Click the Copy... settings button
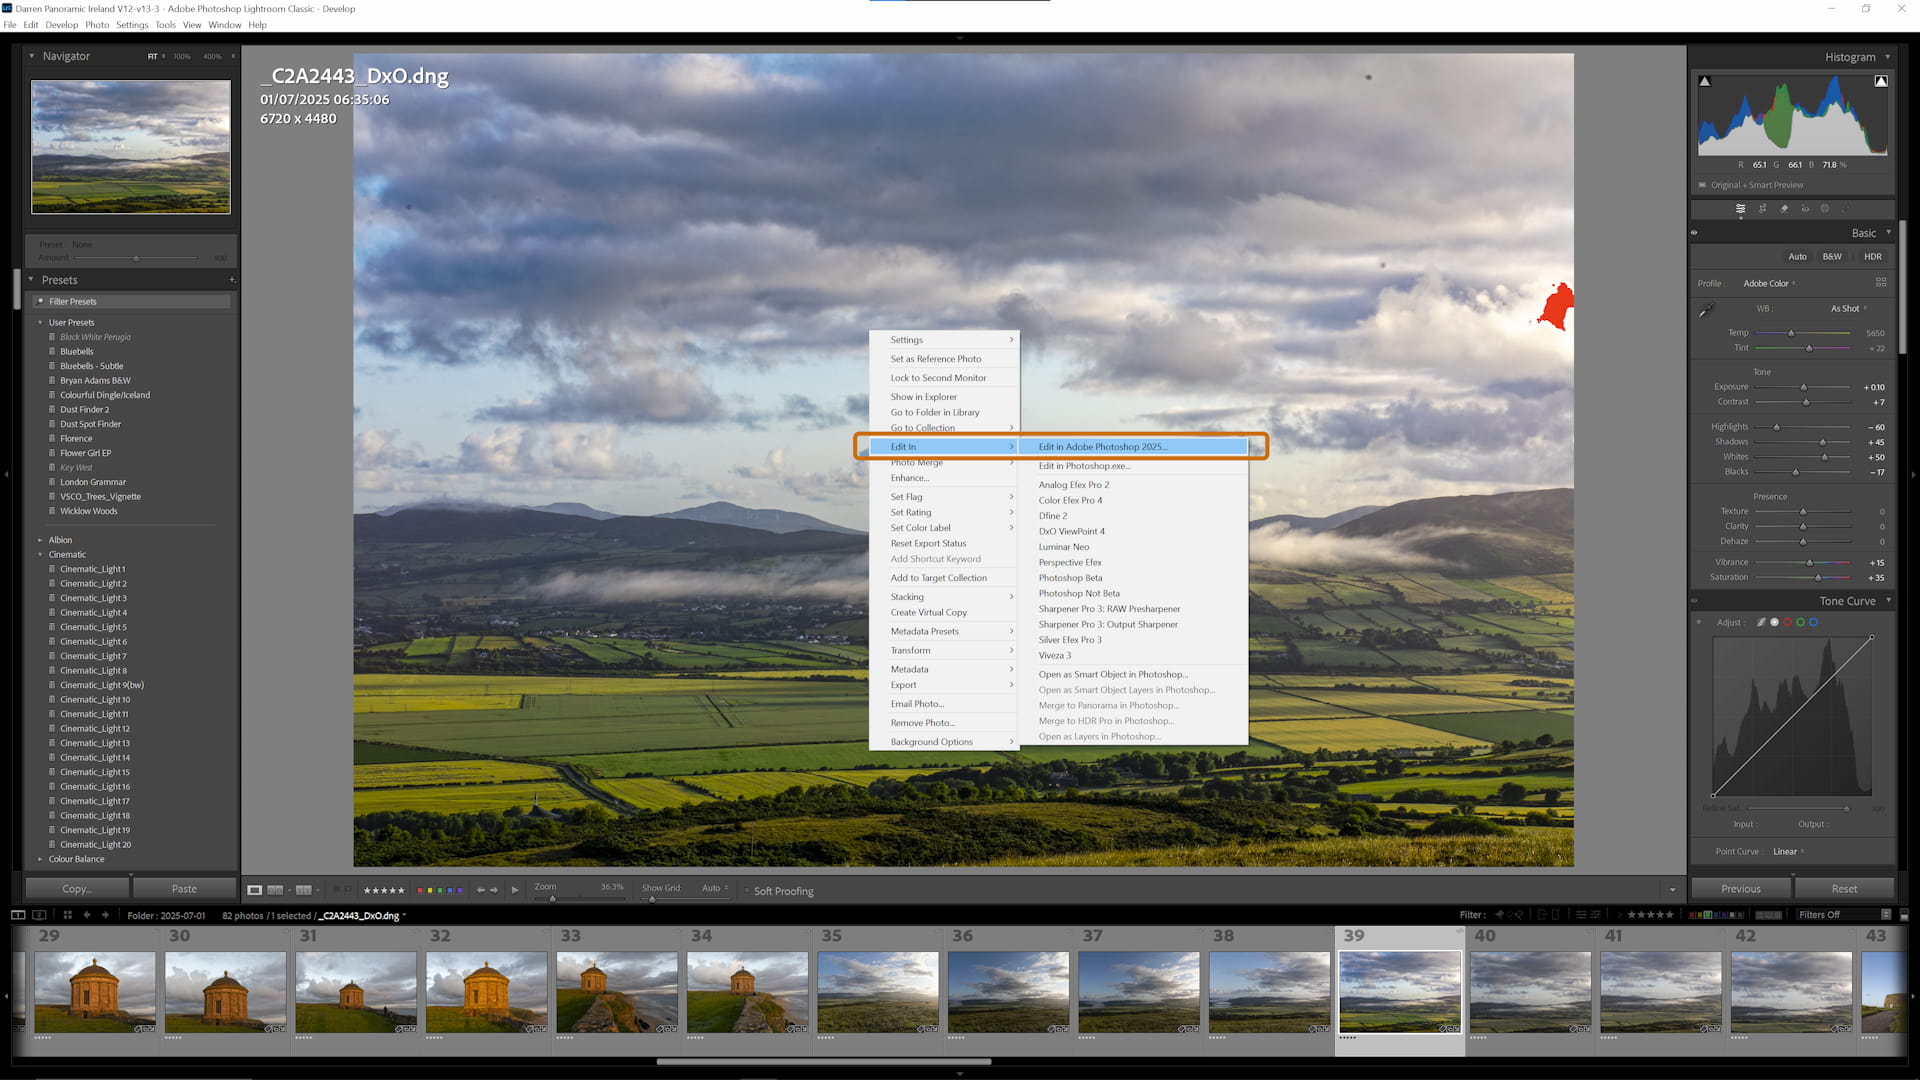The width and height of the screenshot is (1920, 1080). (x=77, y=889)
